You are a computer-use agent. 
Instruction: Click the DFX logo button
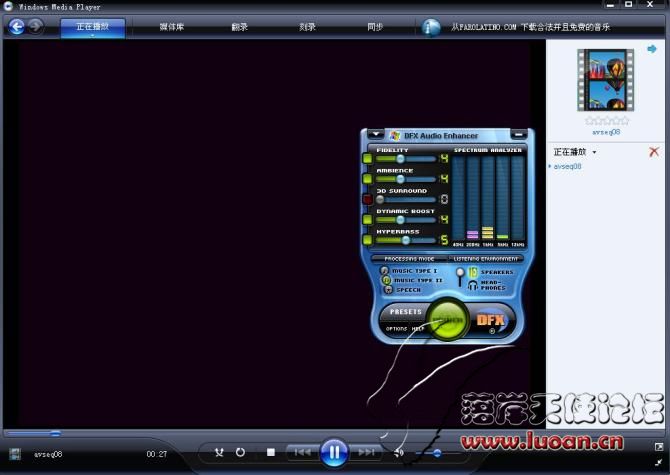tap(491, 320)
